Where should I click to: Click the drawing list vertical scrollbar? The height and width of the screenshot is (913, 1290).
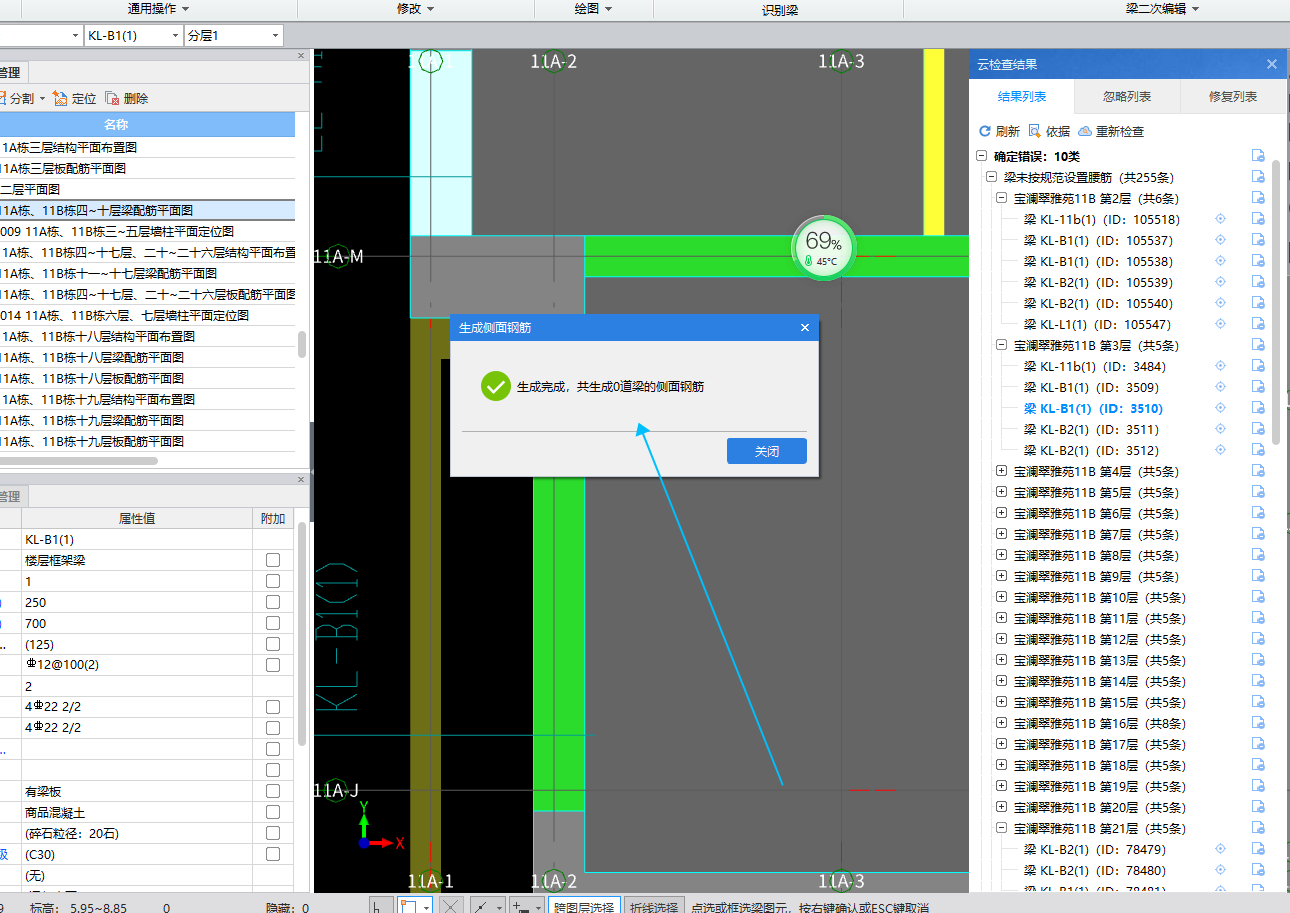pos(302,344)
